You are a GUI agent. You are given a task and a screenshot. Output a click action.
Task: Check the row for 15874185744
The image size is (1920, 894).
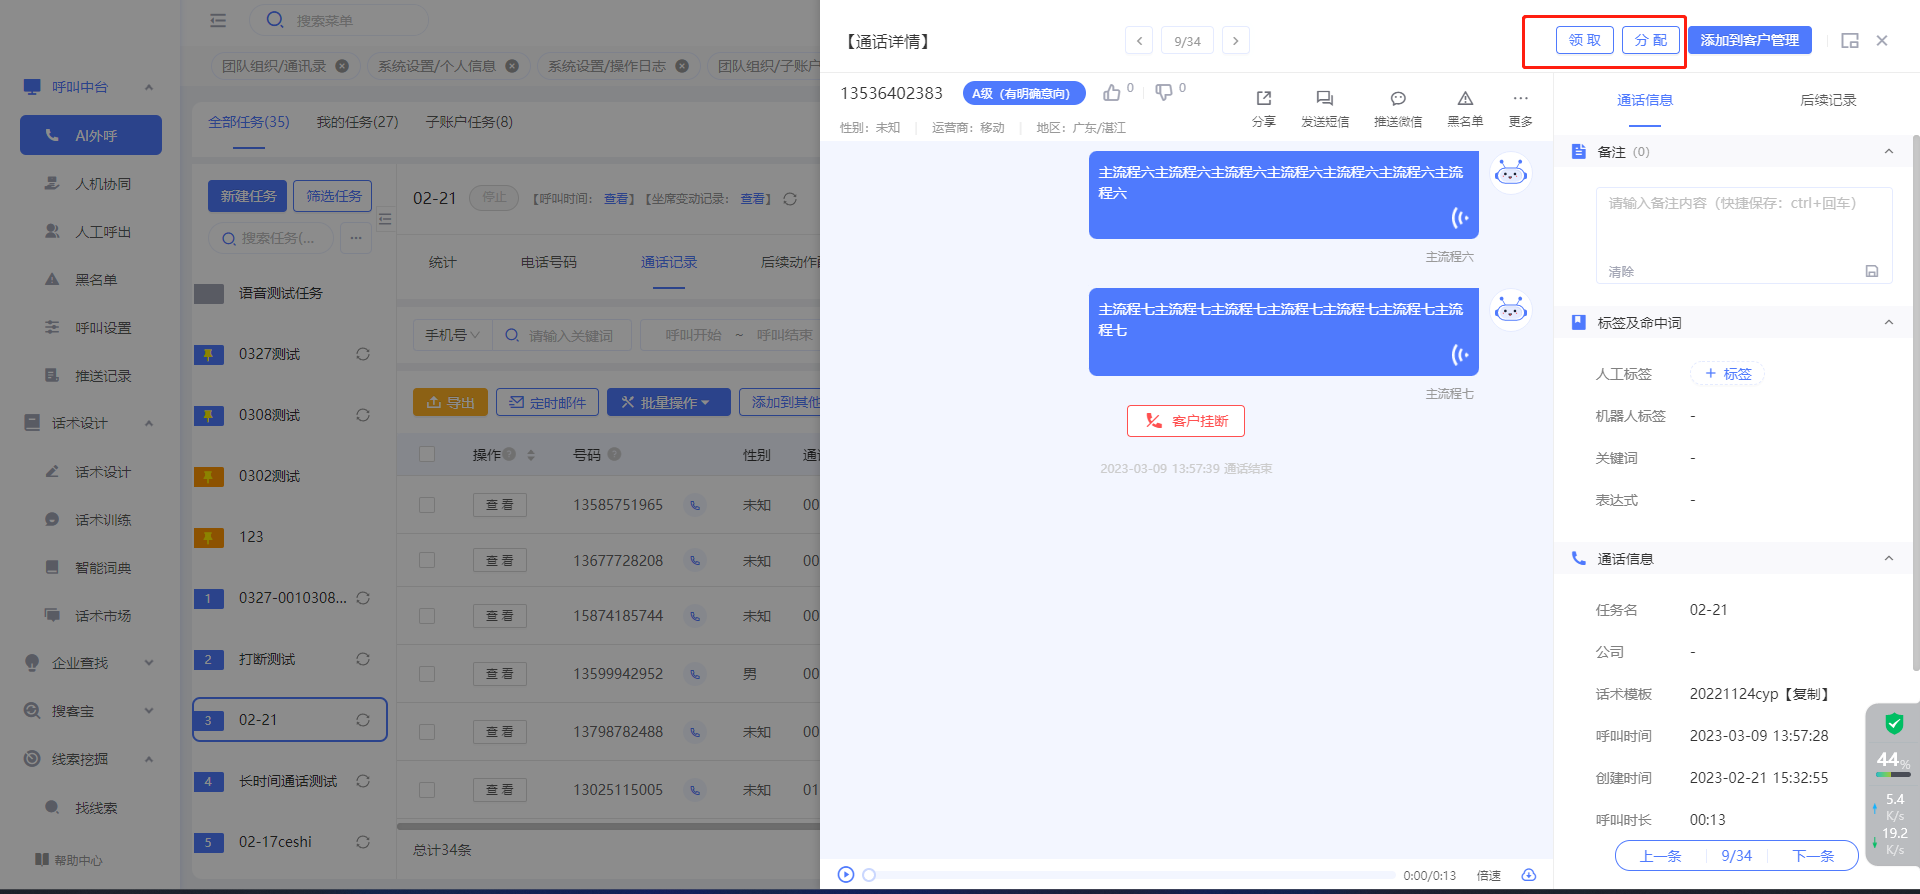pyautogui.click(x=427, y=616)
